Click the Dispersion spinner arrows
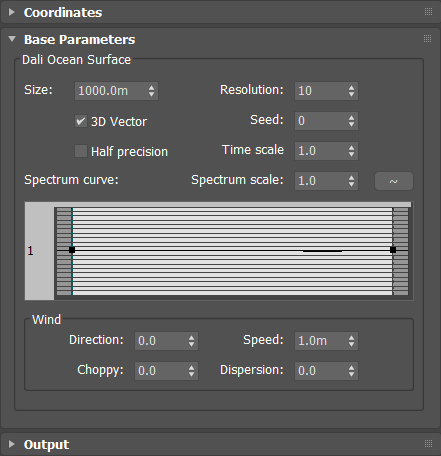The width and height of the screenshot is (441, 456). pyautogui.click(x=351, y=371)
